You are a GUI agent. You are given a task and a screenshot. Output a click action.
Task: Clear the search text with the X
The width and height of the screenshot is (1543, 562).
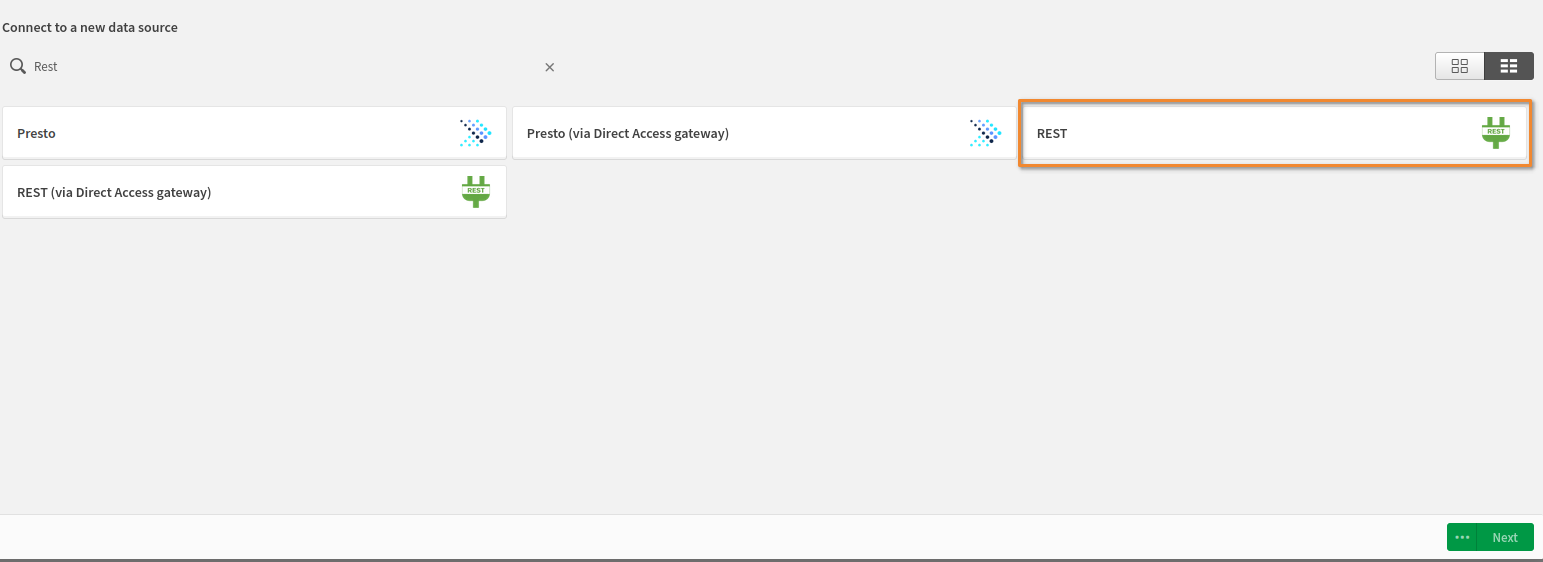[549, 67]
